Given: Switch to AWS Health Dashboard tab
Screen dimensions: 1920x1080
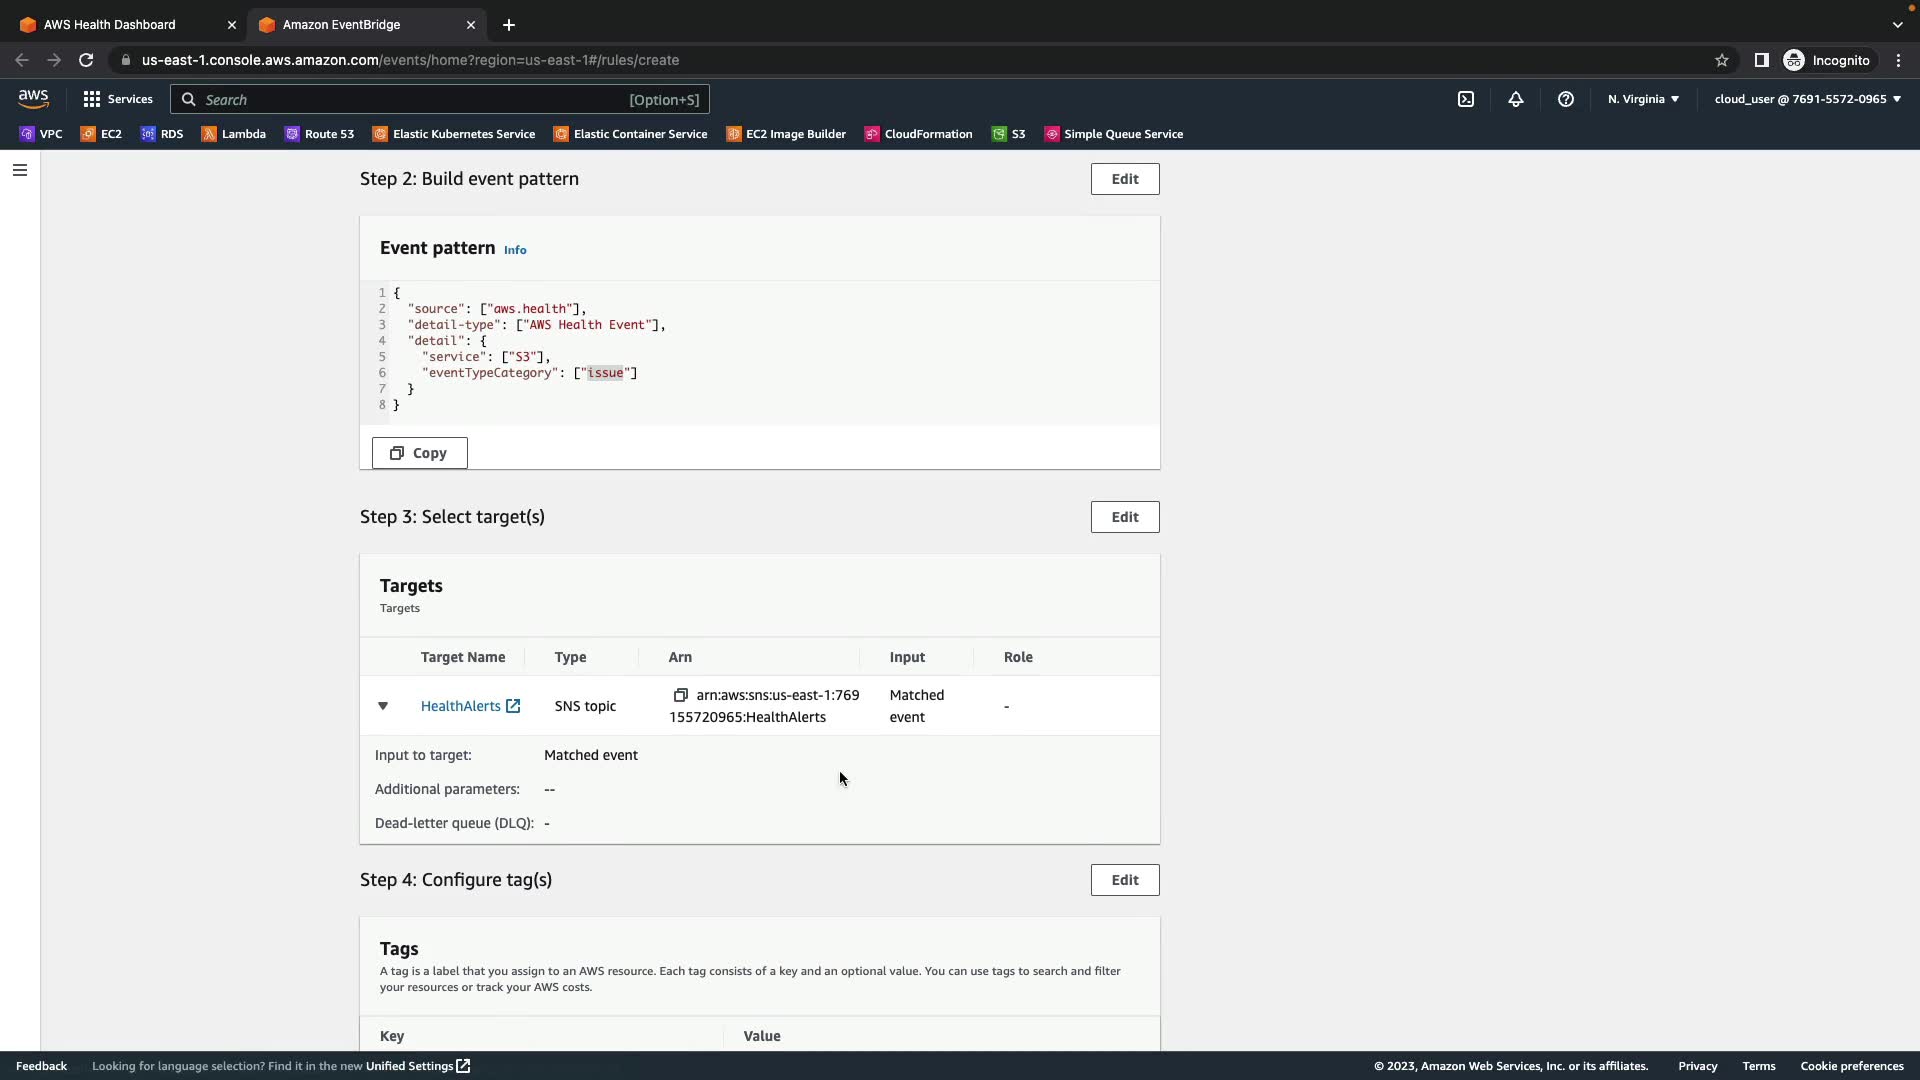Looking at the screenshot, I should [x=110, y=25].
